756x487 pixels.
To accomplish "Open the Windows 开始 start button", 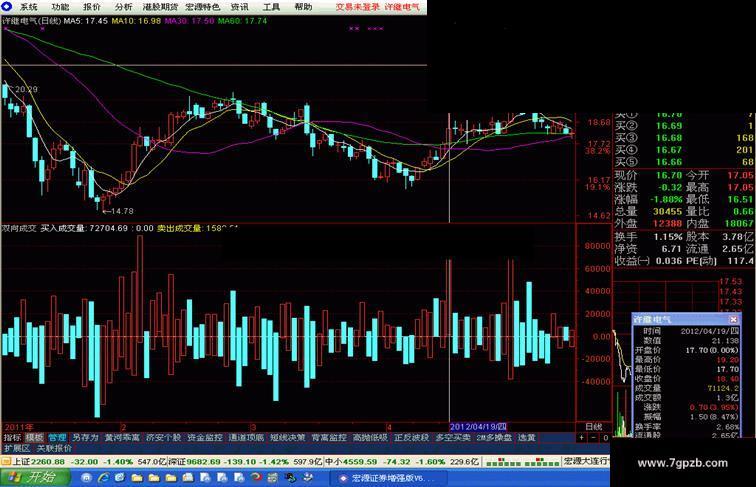I will pos(35,478).
